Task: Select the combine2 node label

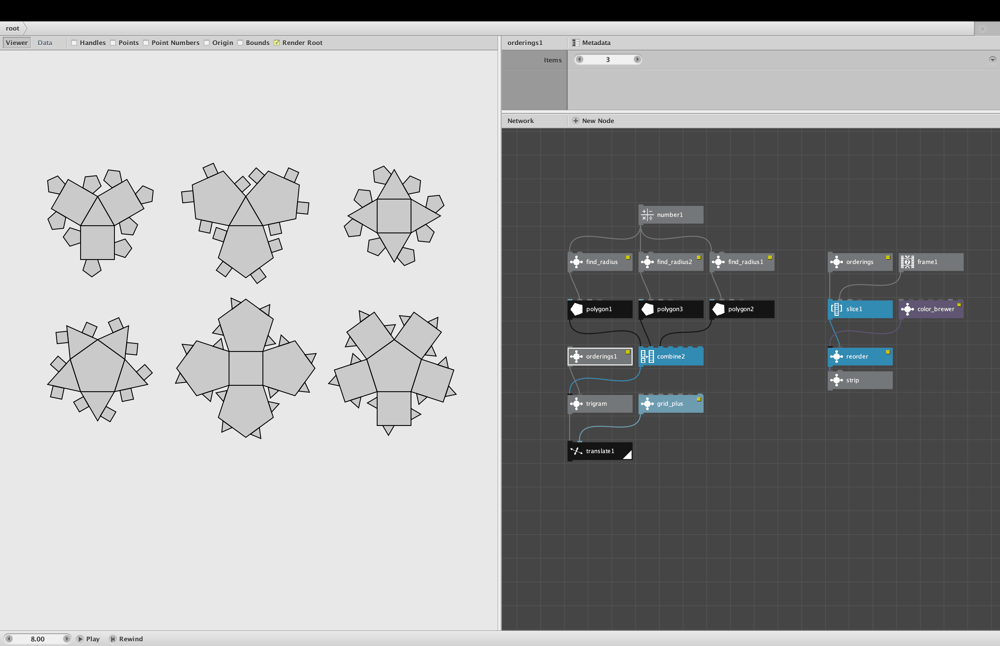Action: 671,356
